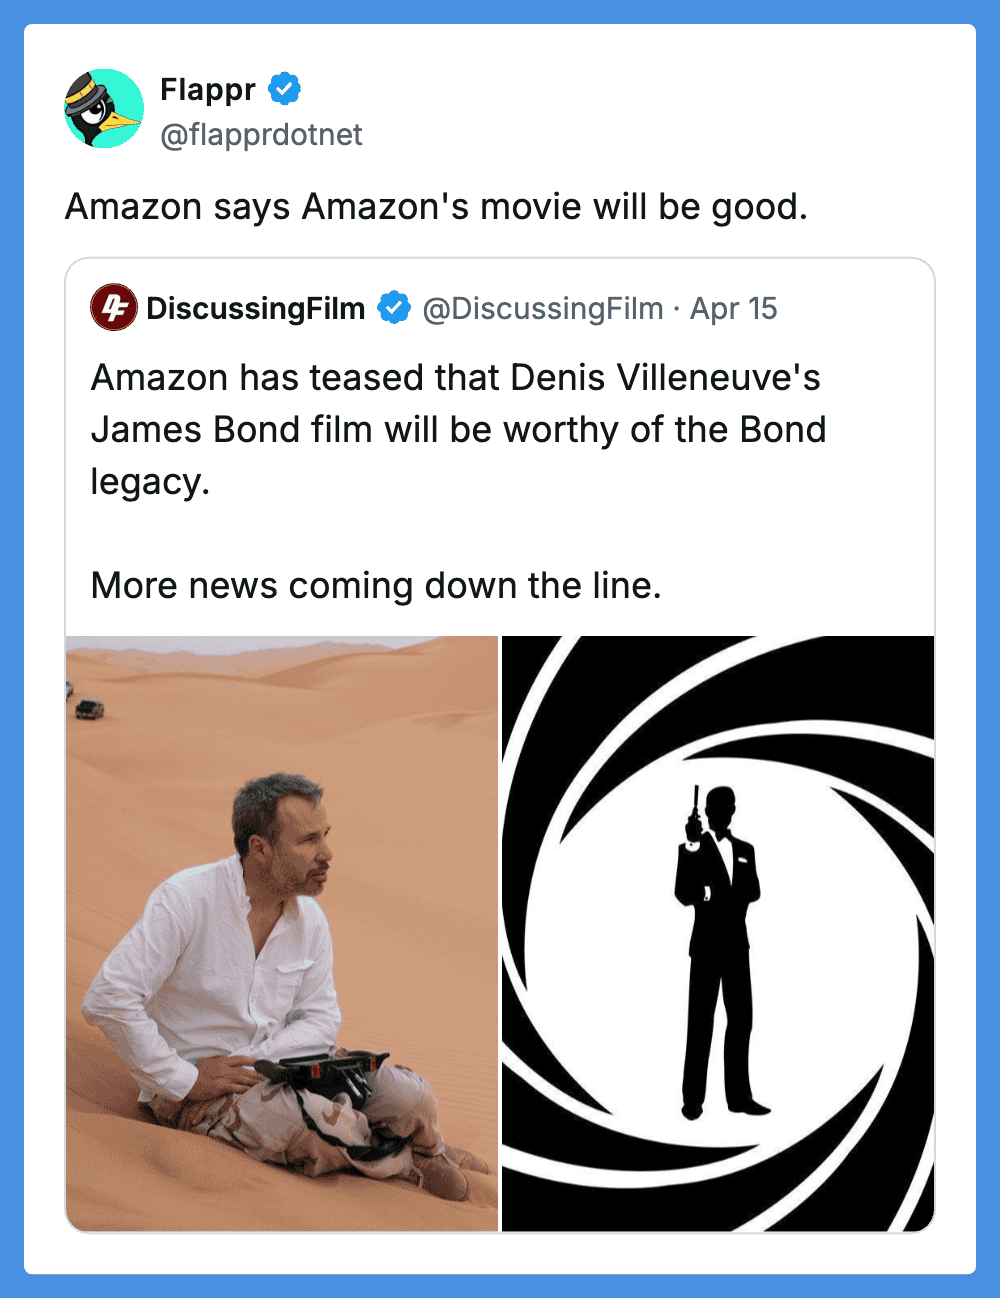Image resolution: width=1000 pixels, height=1298 pixels.
Task: Select the 'Amazon says Amazon's movie' tweet text
Action: pos(436,207)
